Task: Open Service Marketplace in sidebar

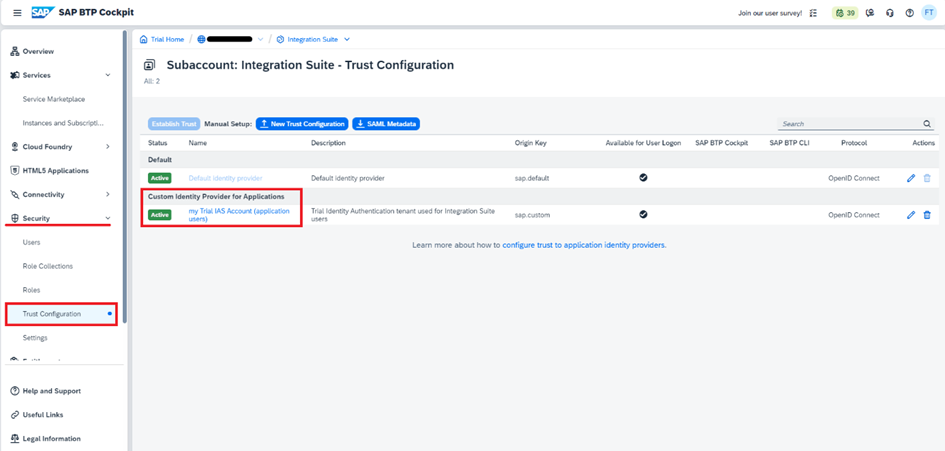Action: [x=54, y=99]
